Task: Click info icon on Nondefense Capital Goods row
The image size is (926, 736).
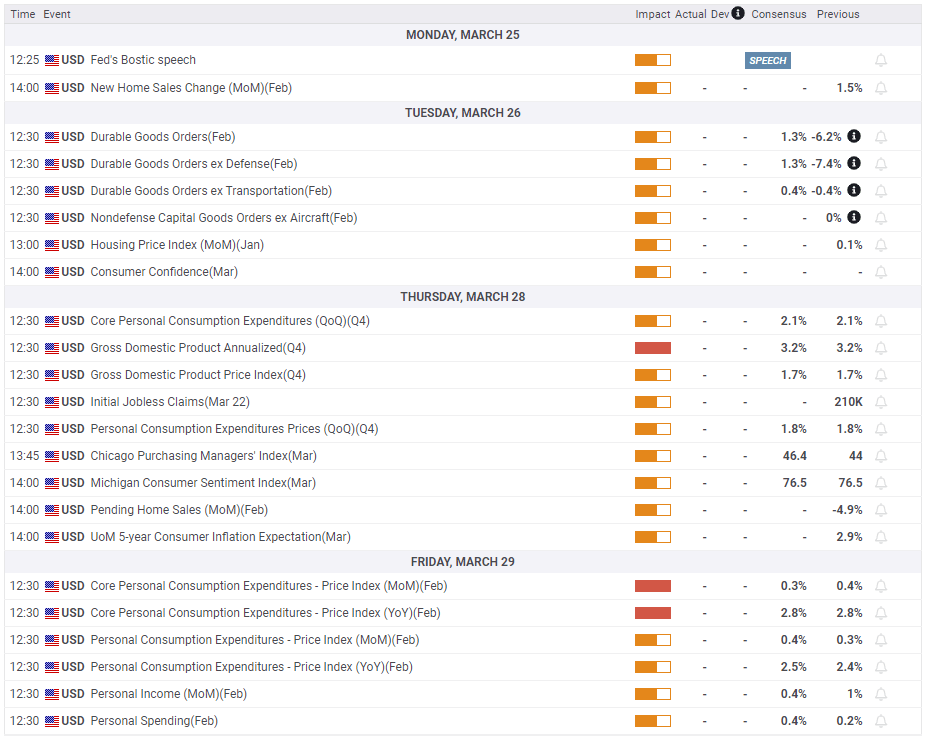Action: (854, 218)
